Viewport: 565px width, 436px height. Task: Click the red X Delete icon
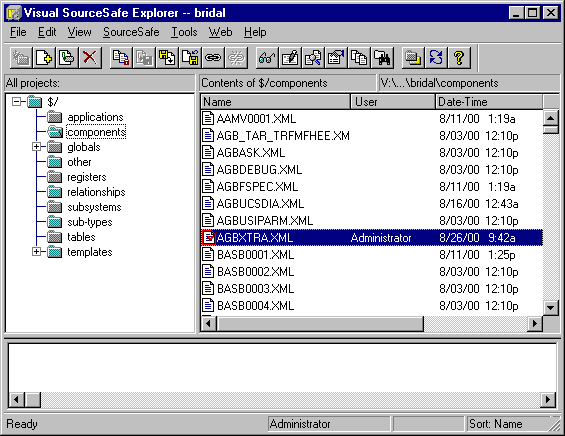click(x=90, y=58)
